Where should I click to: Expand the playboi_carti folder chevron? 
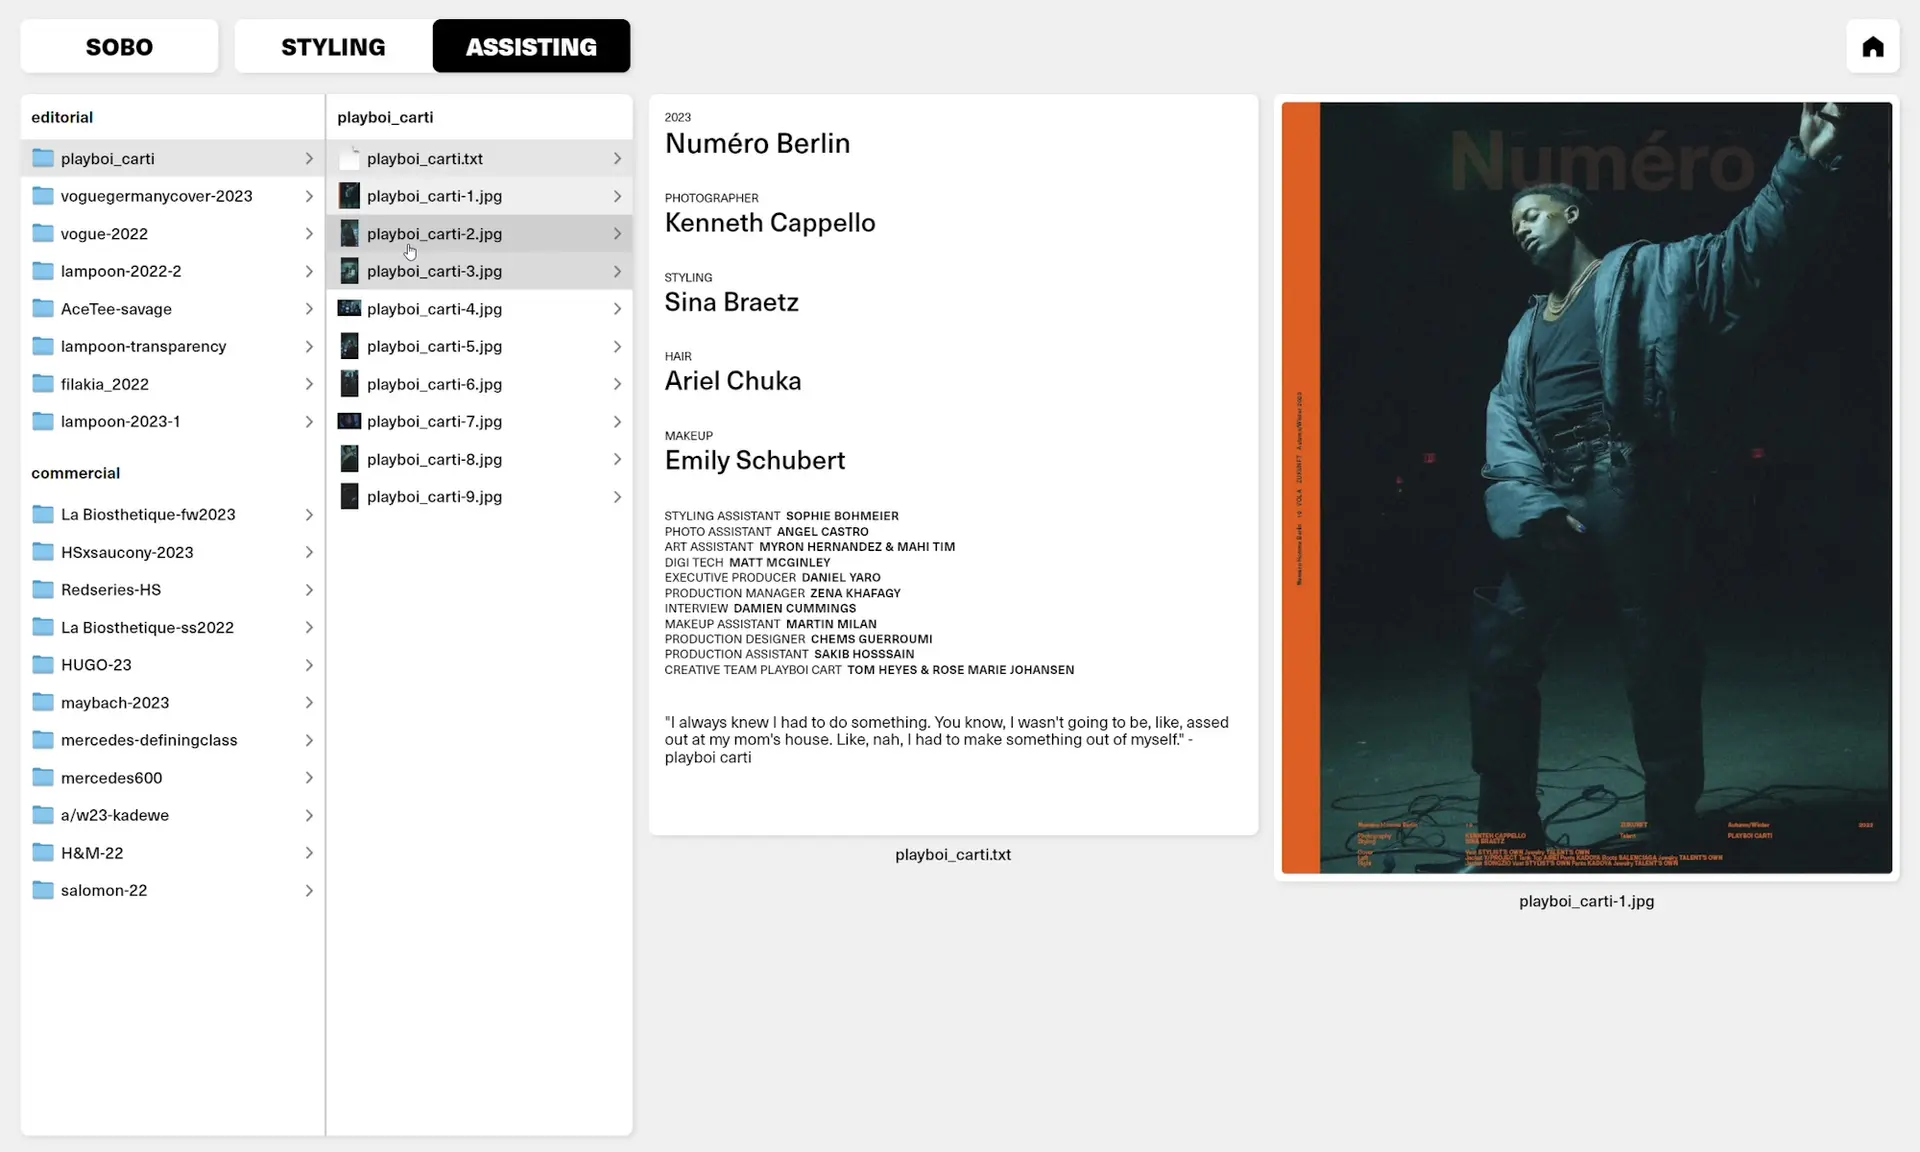click(309, 158)
